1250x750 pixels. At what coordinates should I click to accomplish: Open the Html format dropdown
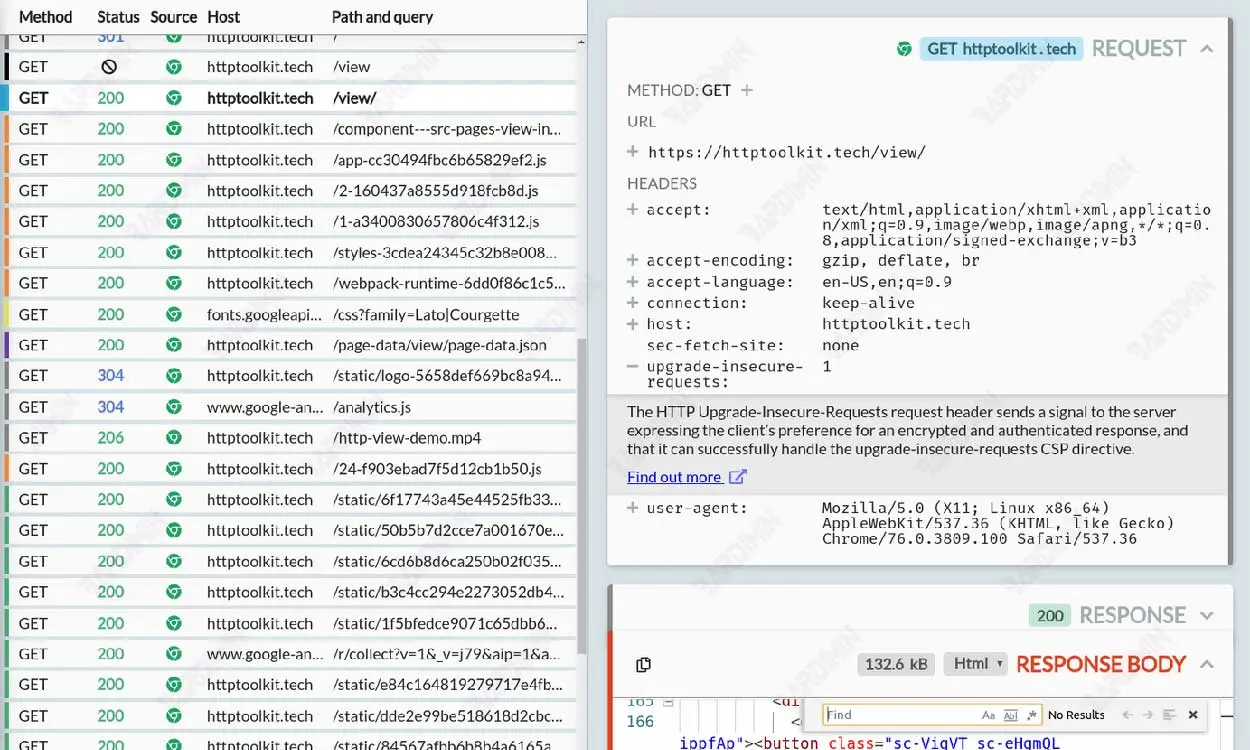click(976, 664)
